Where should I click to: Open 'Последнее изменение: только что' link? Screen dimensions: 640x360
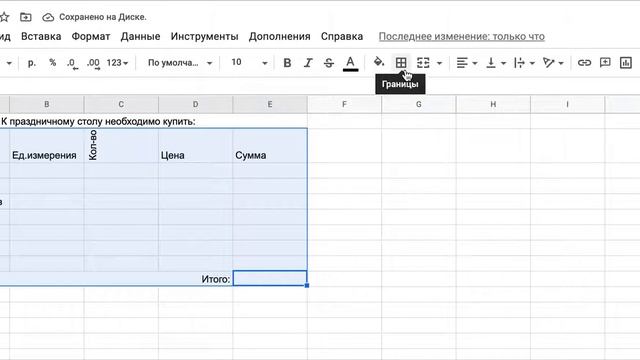[x=462, y=37]
